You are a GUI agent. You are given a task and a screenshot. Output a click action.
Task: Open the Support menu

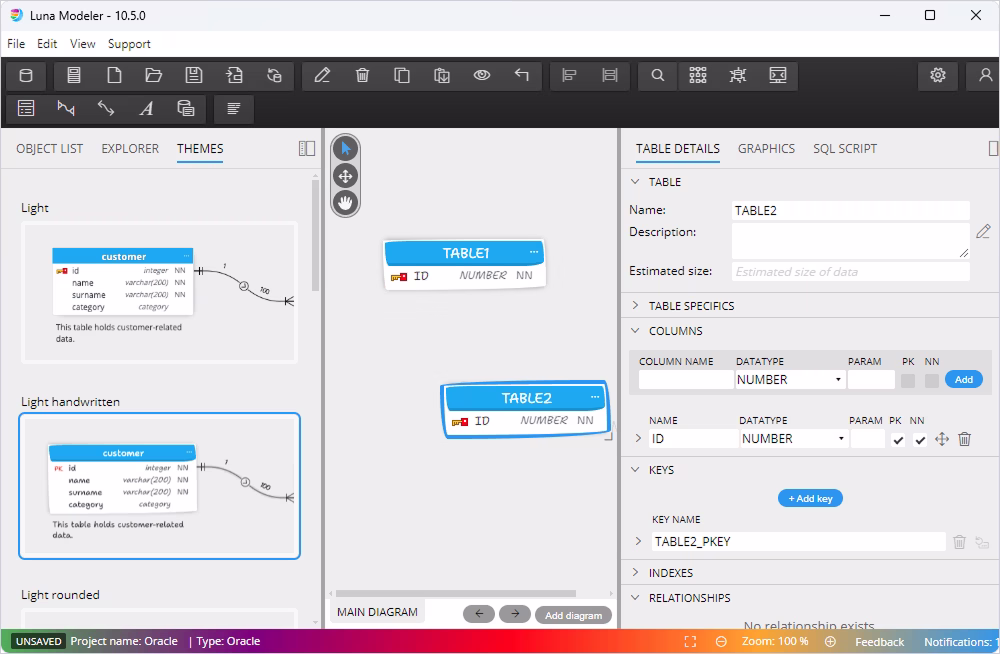click(x=129, y=44)
